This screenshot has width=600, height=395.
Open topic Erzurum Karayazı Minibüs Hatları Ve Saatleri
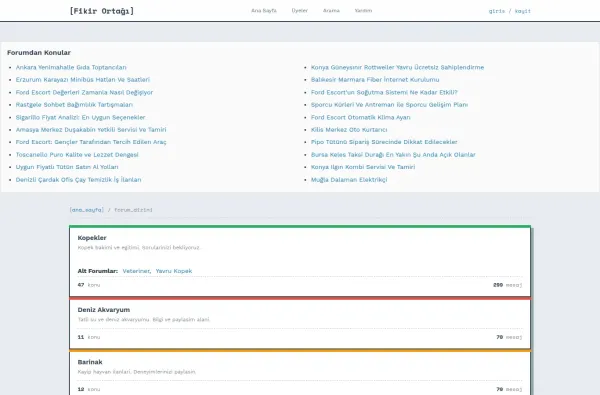pyautogui.click(x=83, y=80)
